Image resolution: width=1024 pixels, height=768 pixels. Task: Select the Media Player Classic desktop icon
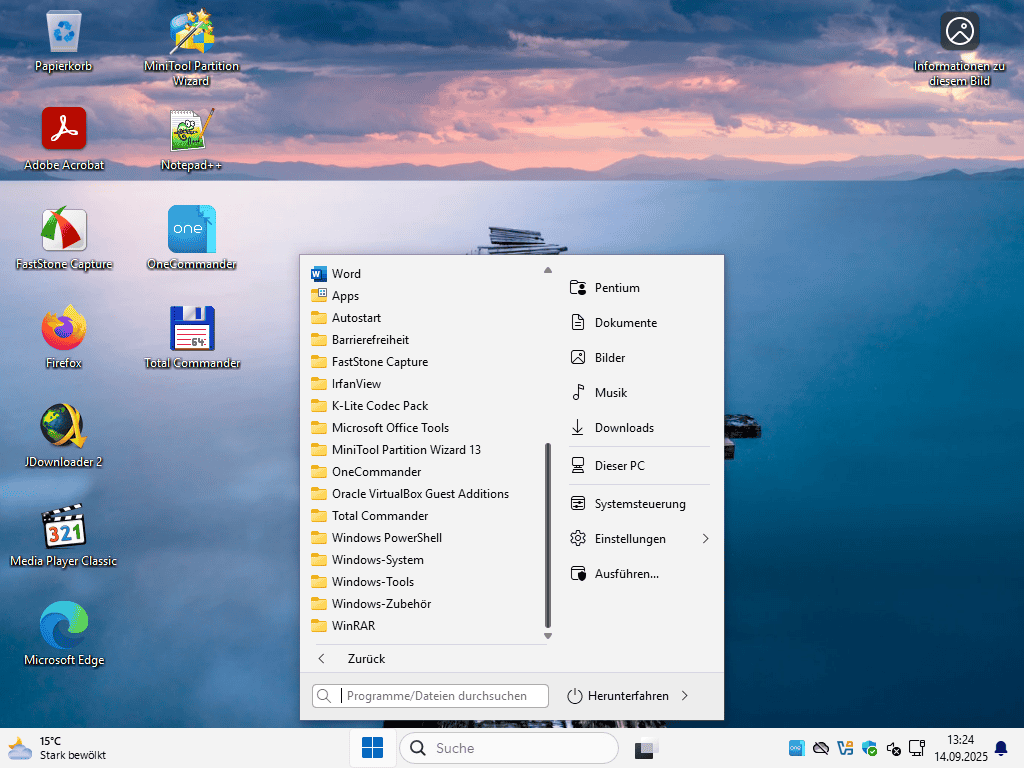(63, 535)
